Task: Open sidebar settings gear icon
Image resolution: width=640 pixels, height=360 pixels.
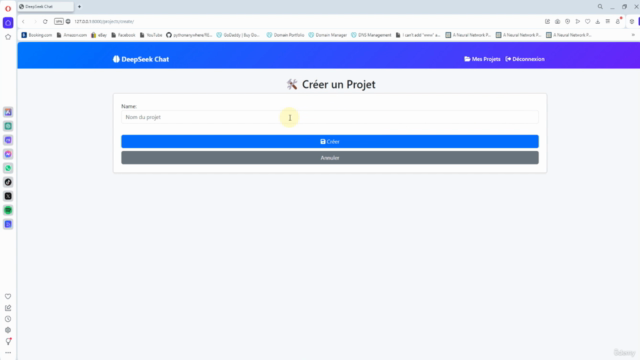Action: tap(8, 330)
